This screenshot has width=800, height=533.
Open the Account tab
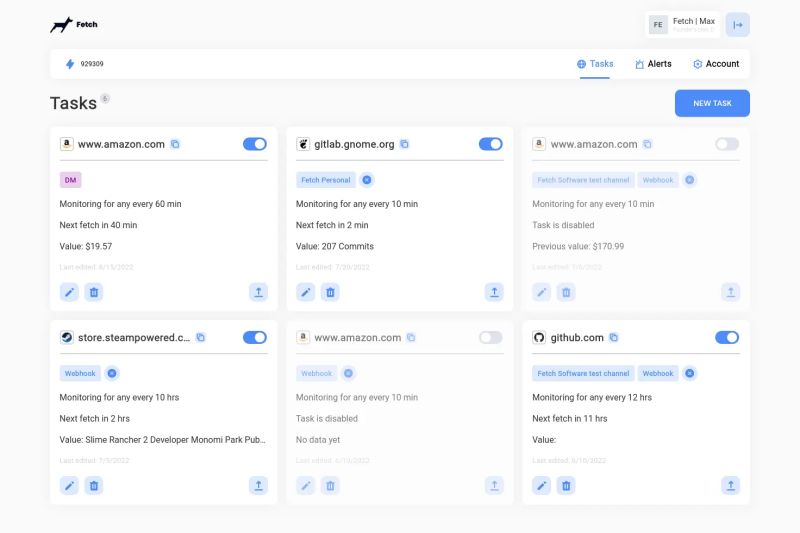tap(716, 64)
